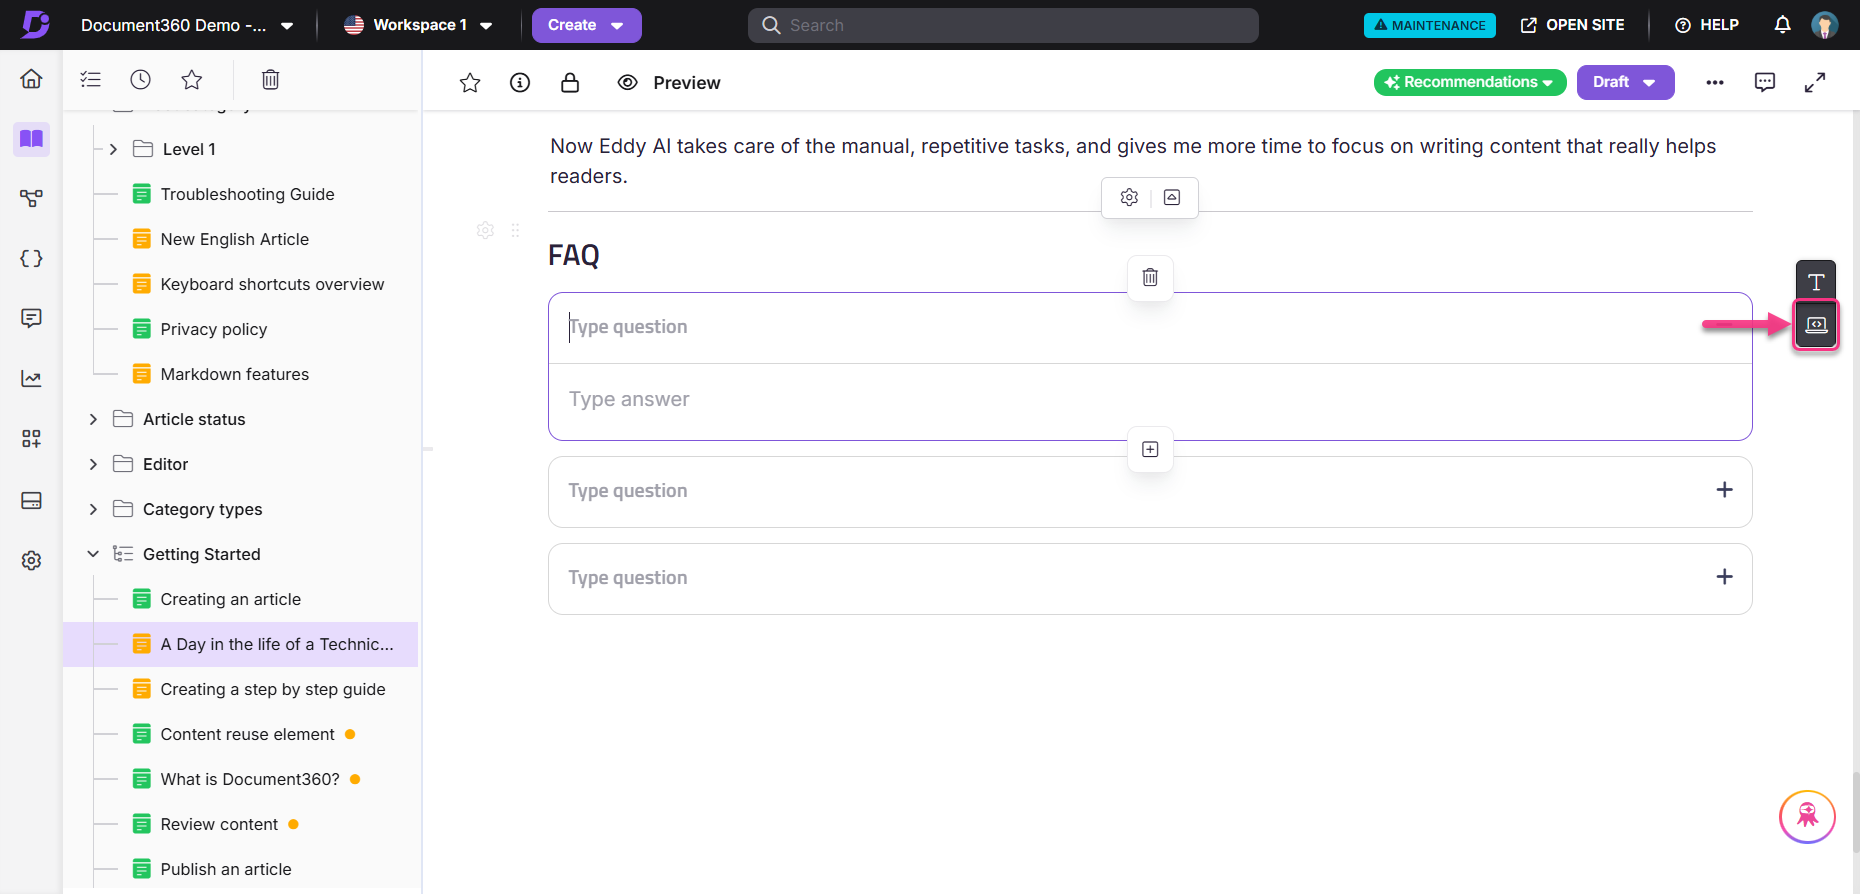Star the current article
Viewport: 1860px width, 894px height.
click(x=470, y=83)
